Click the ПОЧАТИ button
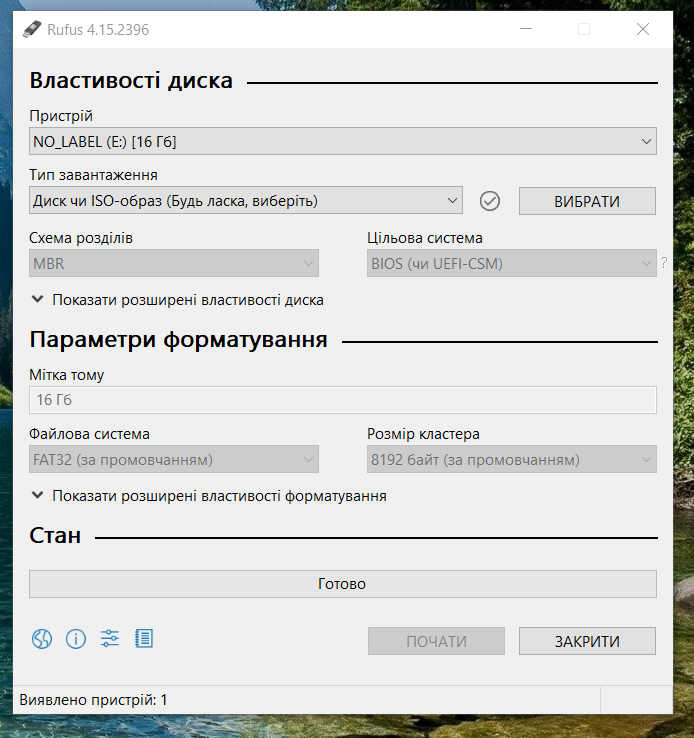Viewport: 694px width, 738px height. (436, 641)
